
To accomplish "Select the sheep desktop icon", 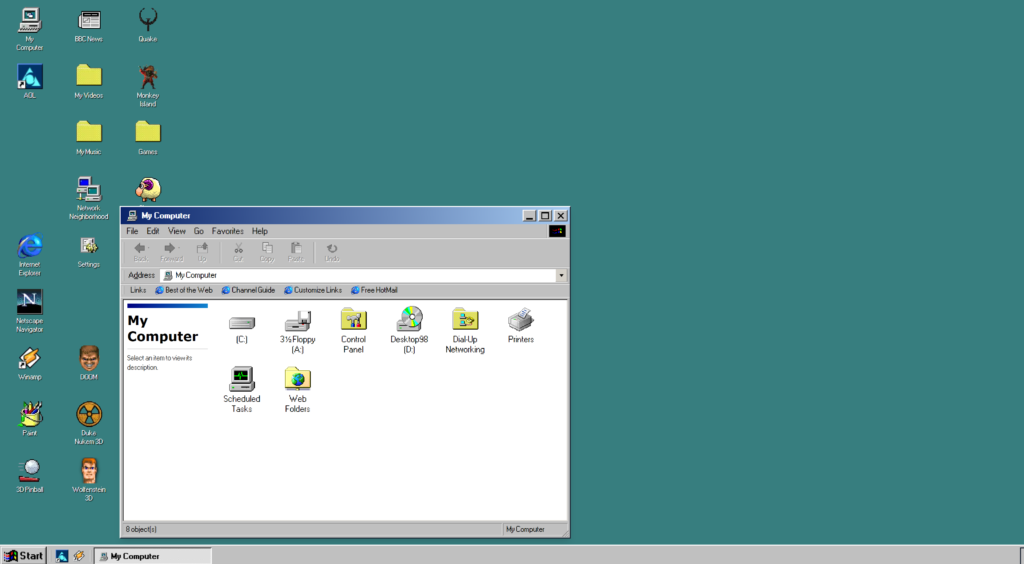I will pyautogui.click(x=148, y=189).
